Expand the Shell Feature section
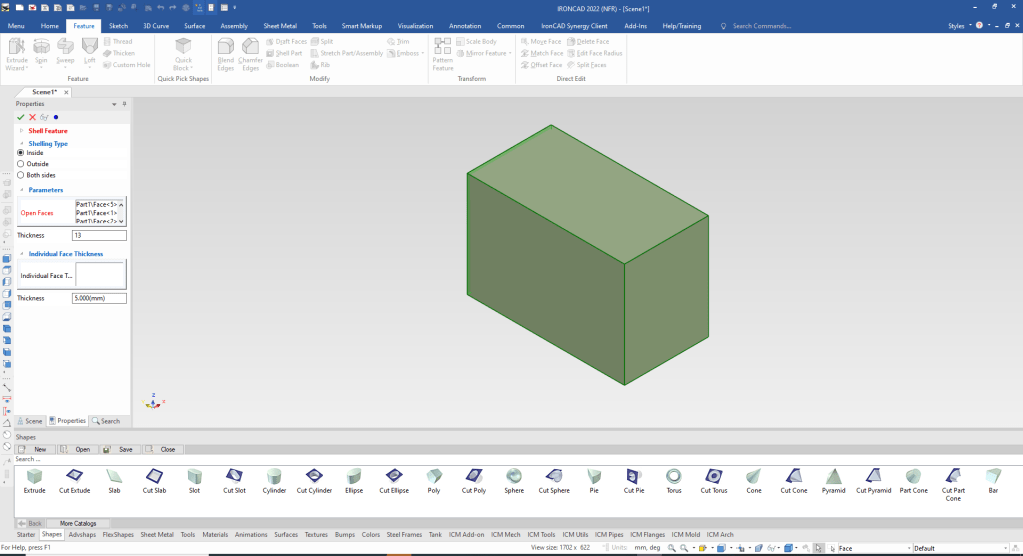The height and width of the screenshot is (556, 1023). coord(22,131)
